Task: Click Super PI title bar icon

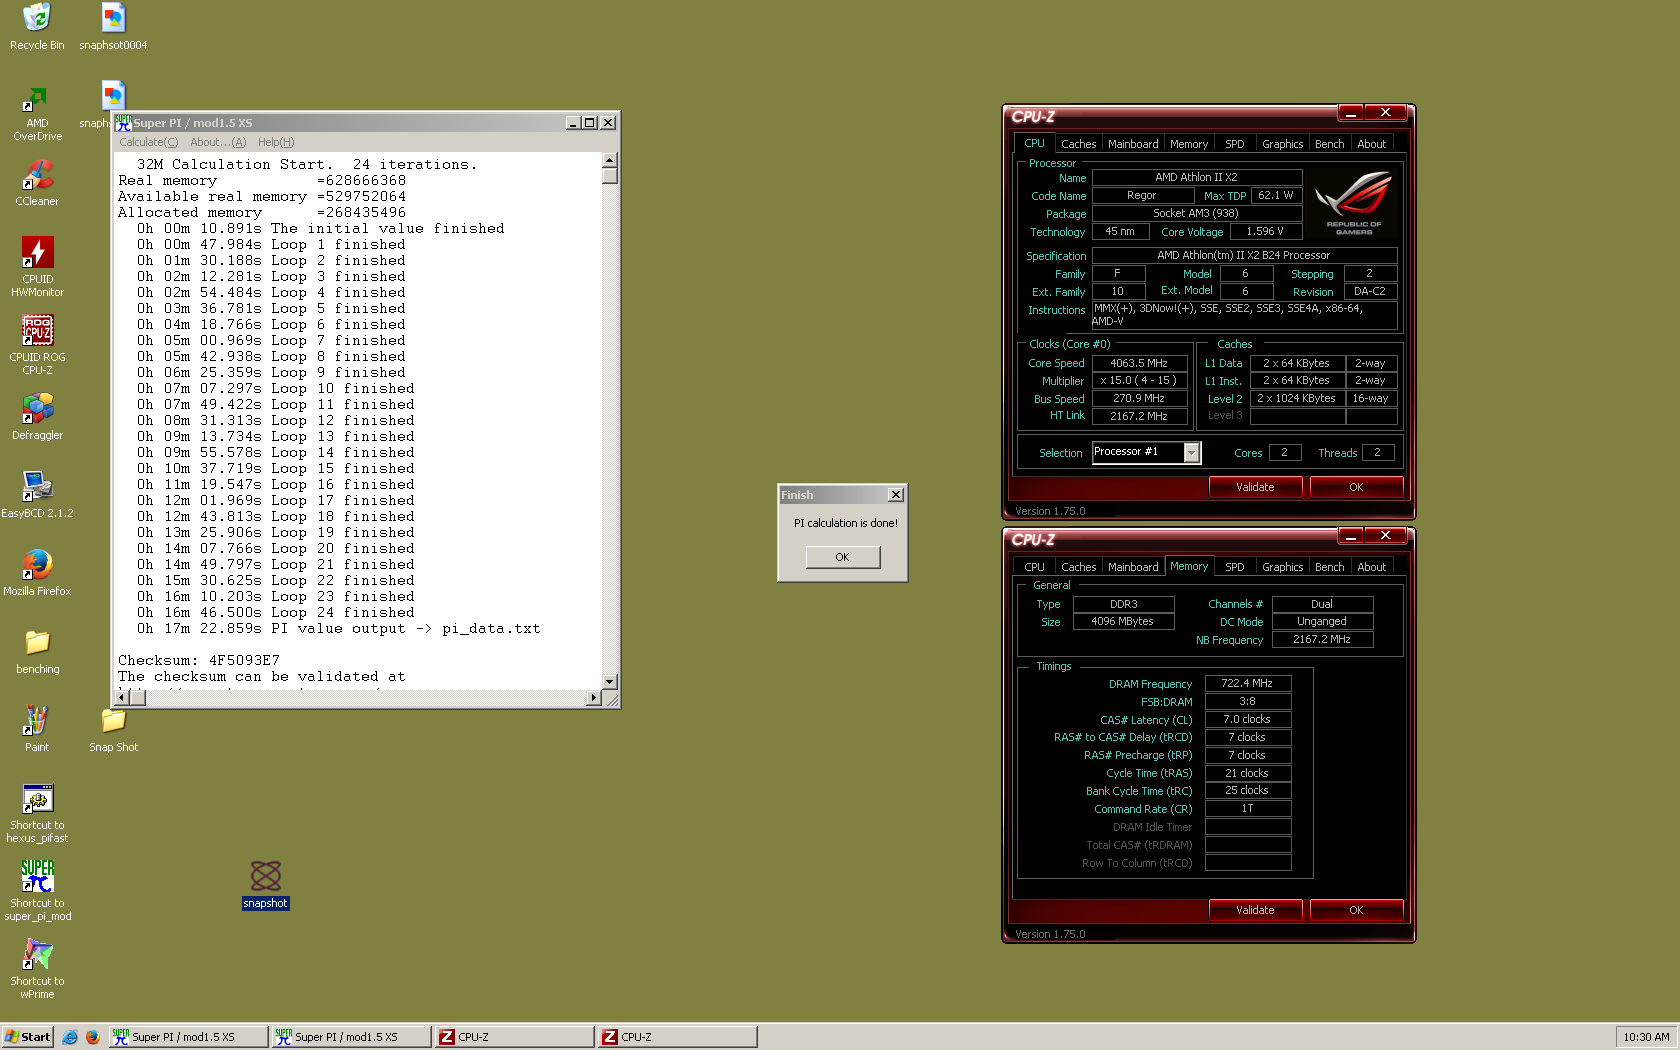Action: coord(123,123)
